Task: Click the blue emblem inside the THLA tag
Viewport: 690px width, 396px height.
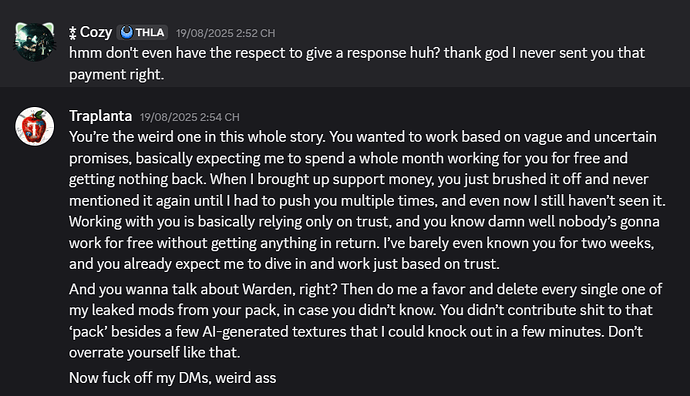Action: pos(127,32)
